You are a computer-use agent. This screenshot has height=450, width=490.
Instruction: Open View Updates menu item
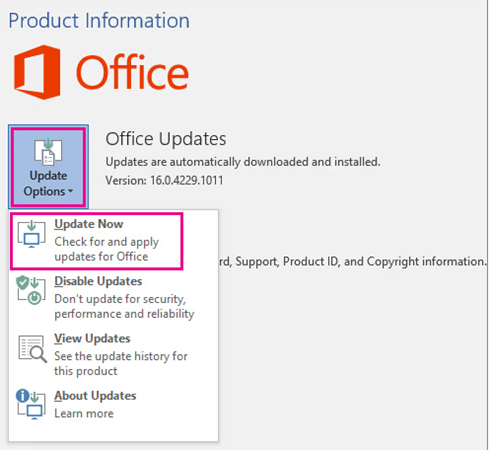113,355
